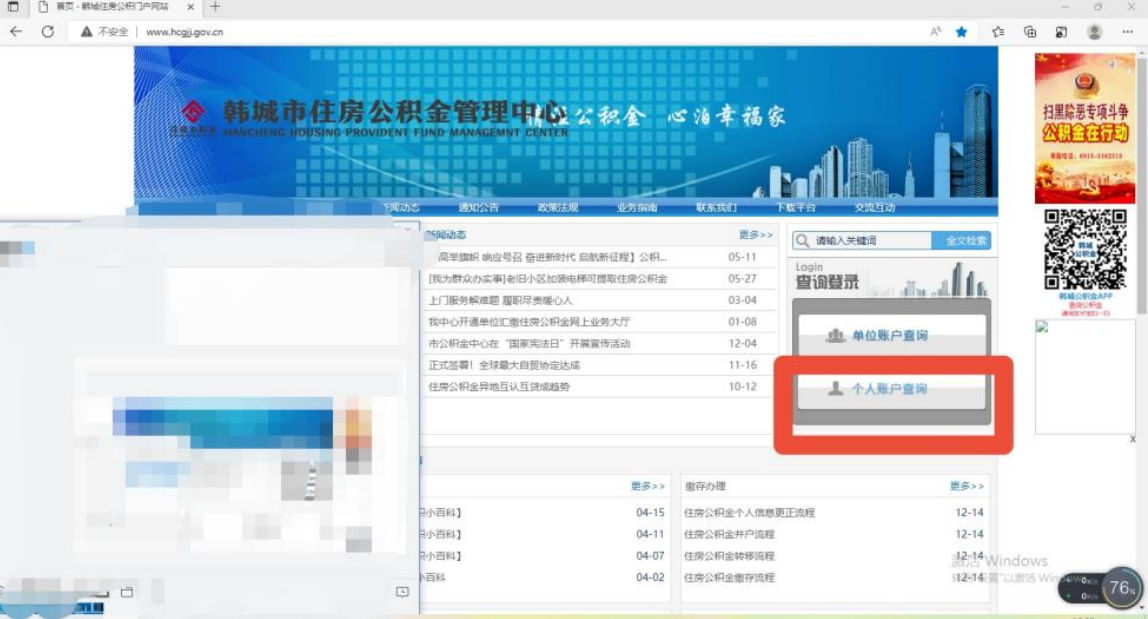Click the 新闻动态 section heading
1148x619 pixels.
click(446, 234)
